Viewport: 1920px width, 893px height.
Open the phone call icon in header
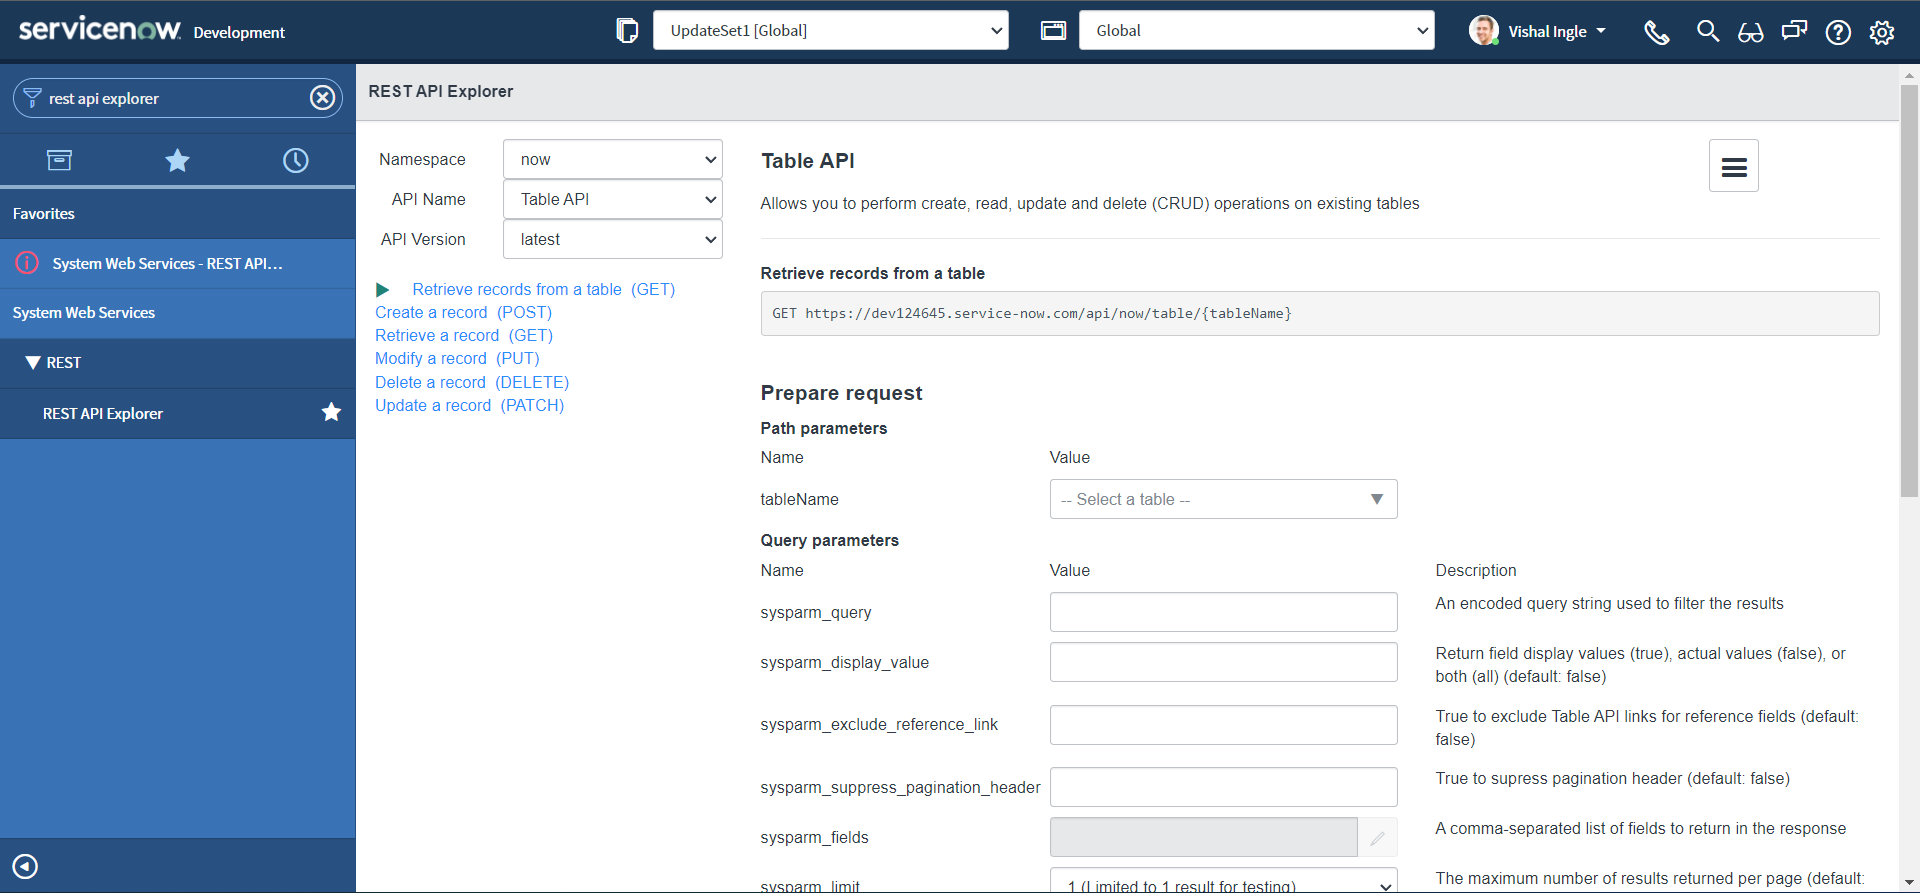pos(1657,32)
